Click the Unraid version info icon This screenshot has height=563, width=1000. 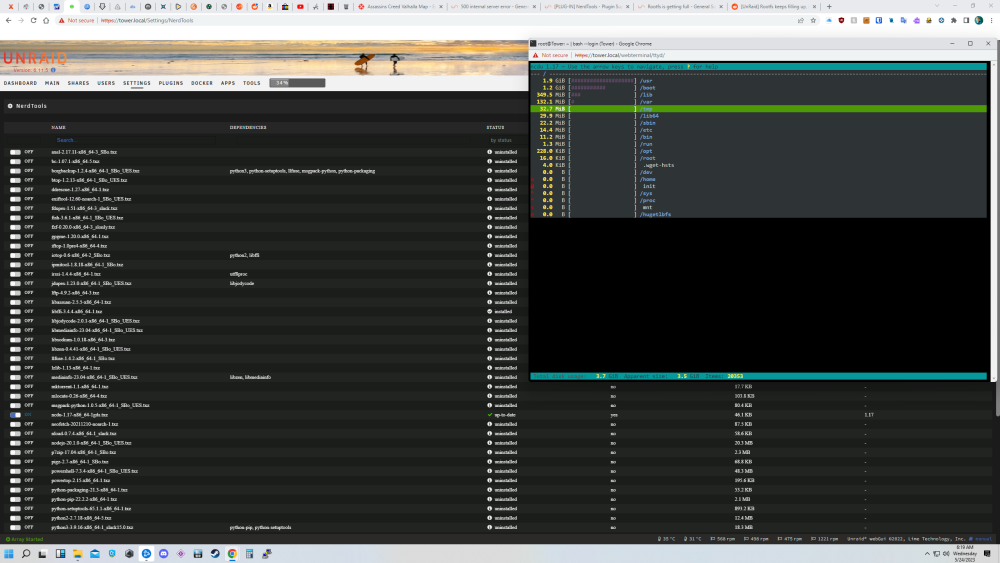(54, 70)
